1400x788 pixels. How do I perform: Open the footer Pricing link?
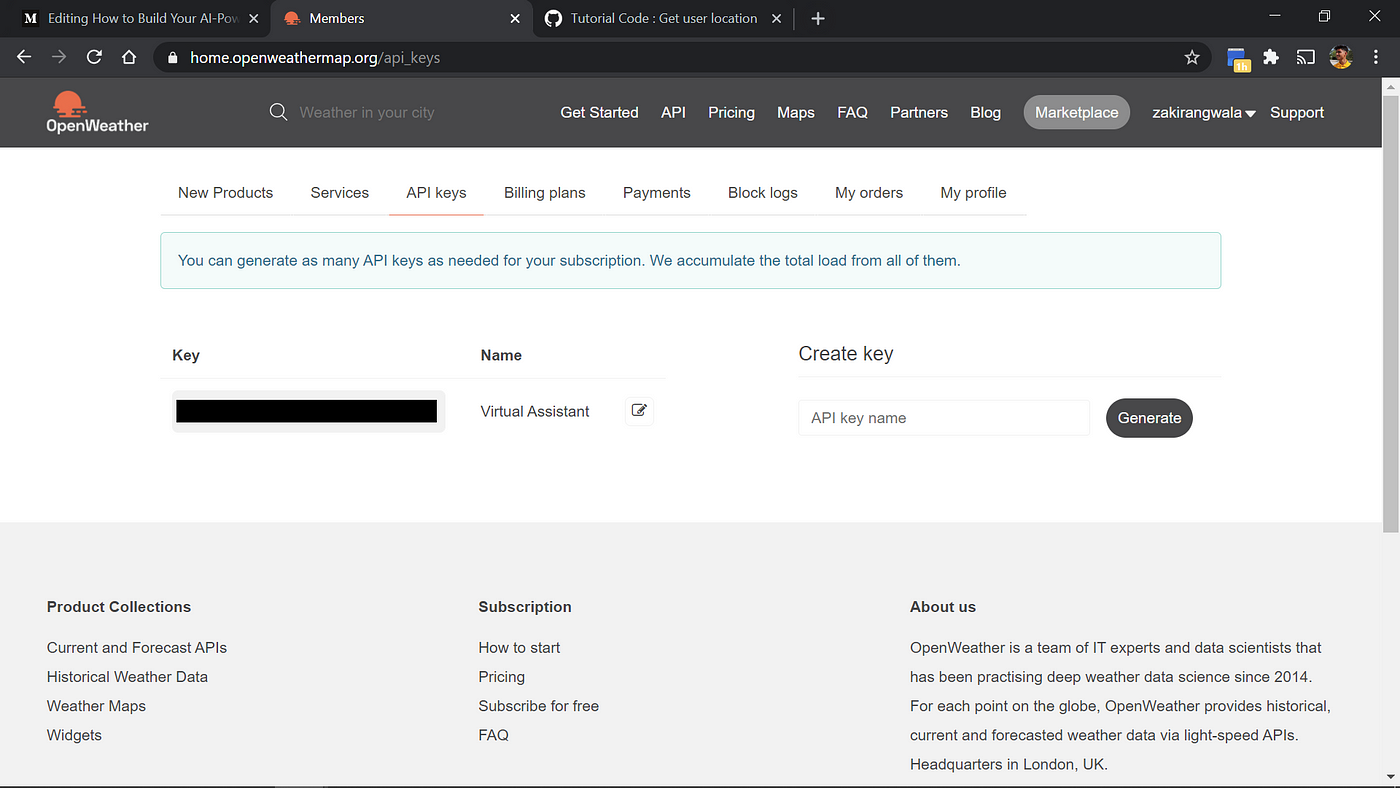(x=501, y=676)
